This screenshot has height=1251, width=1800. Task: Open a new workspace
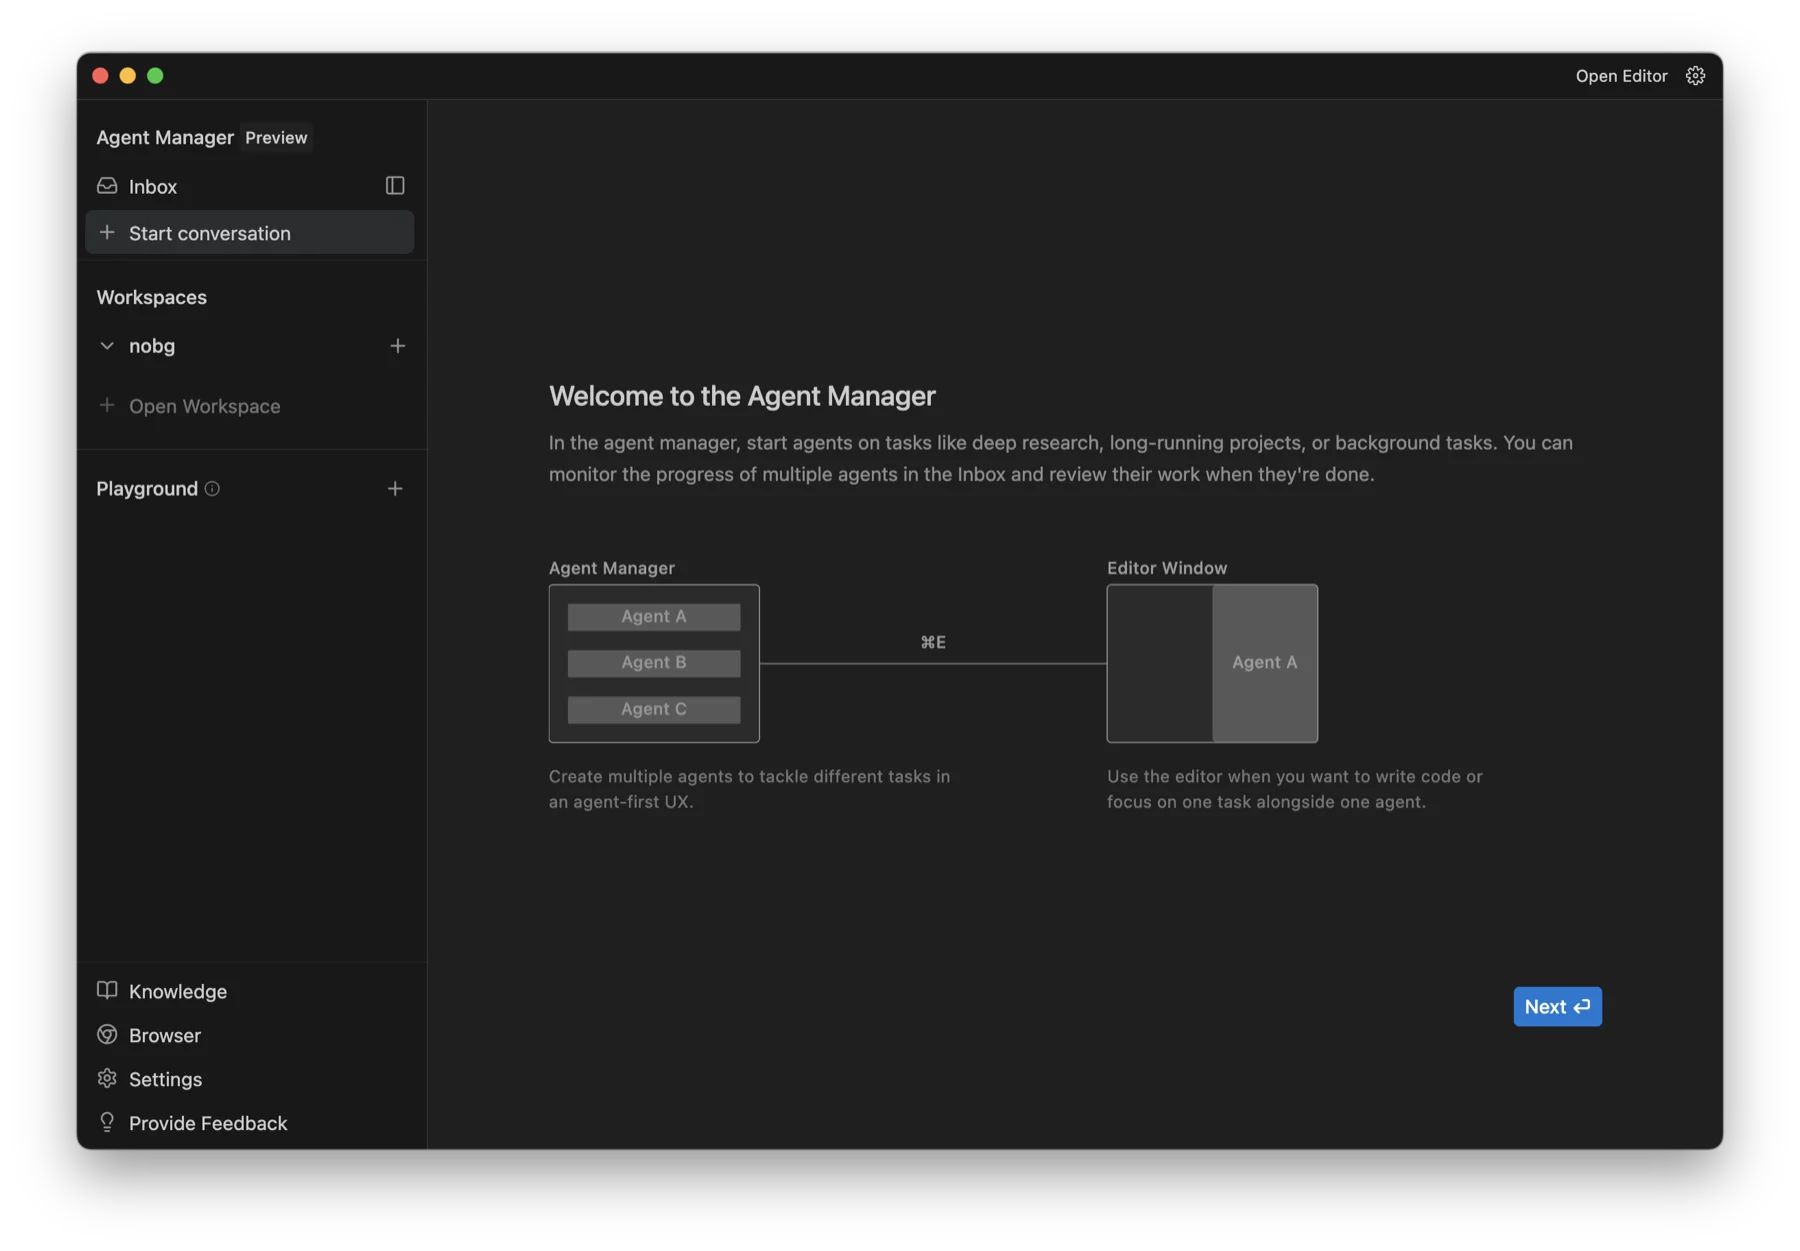pos(204,406)
